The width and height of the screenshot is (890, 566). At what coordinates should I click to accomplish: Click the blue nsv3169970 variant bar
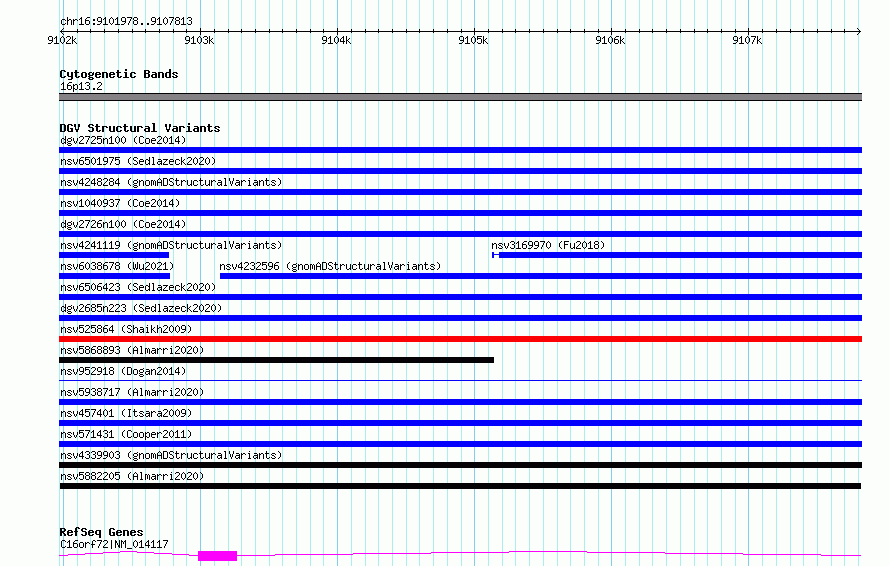(x=677, y=255)
